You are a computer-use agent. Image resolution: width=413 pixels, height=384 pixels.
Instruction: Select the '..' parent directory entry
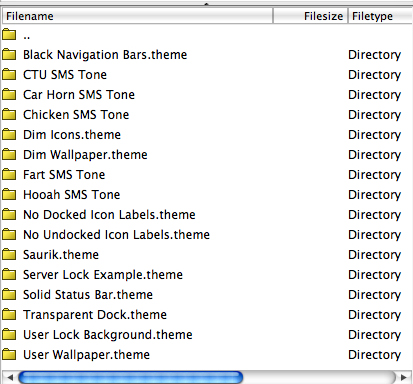click(27, 36)
